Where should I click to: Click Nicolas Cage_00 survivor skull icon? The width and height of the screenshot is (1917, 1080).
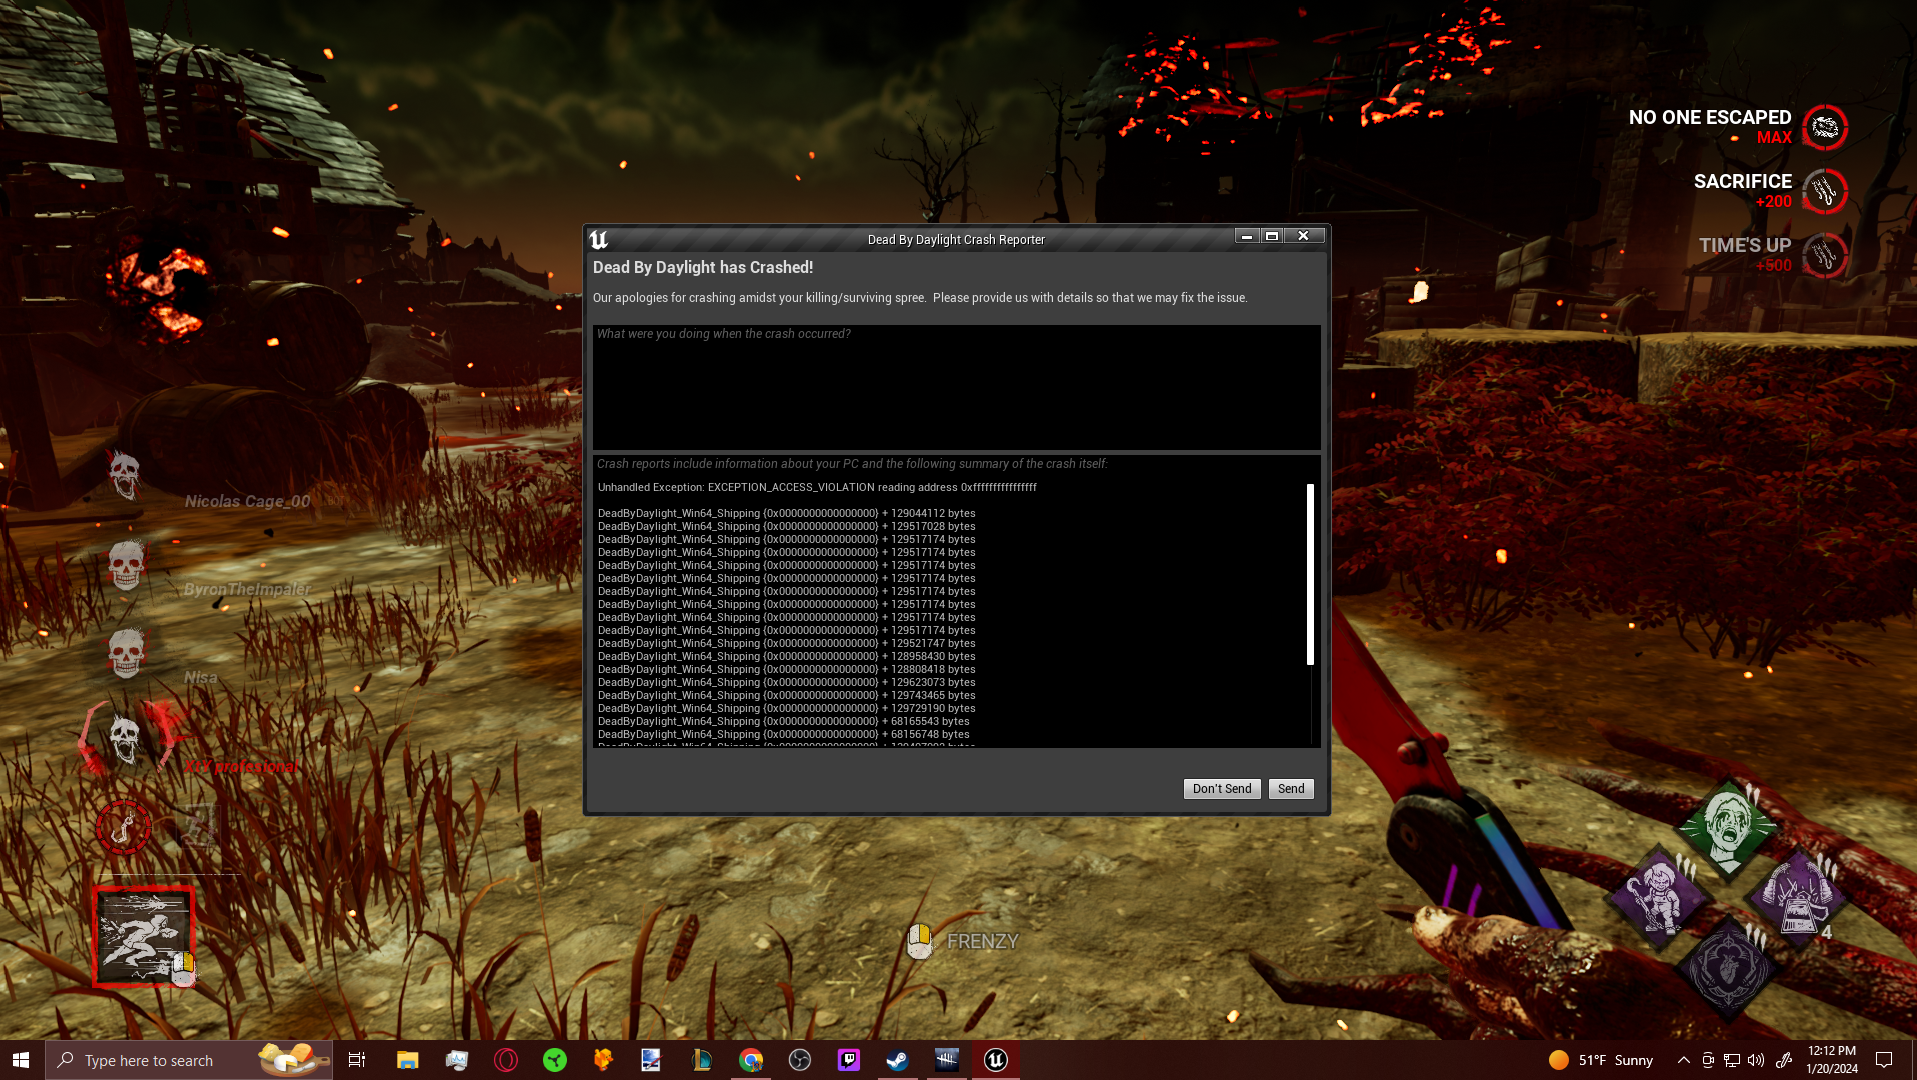tap(125, 474)
